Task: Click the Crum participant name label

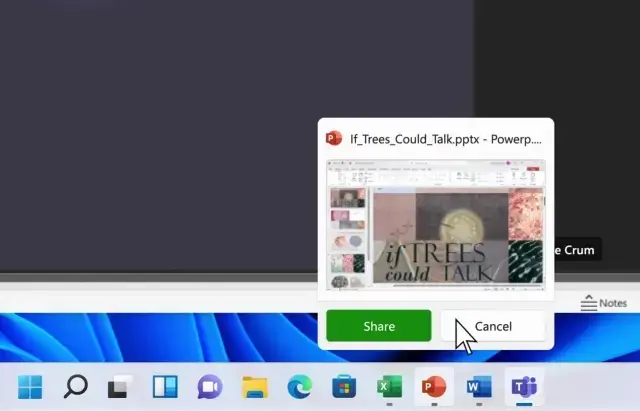Action: (x=578, y=250)
